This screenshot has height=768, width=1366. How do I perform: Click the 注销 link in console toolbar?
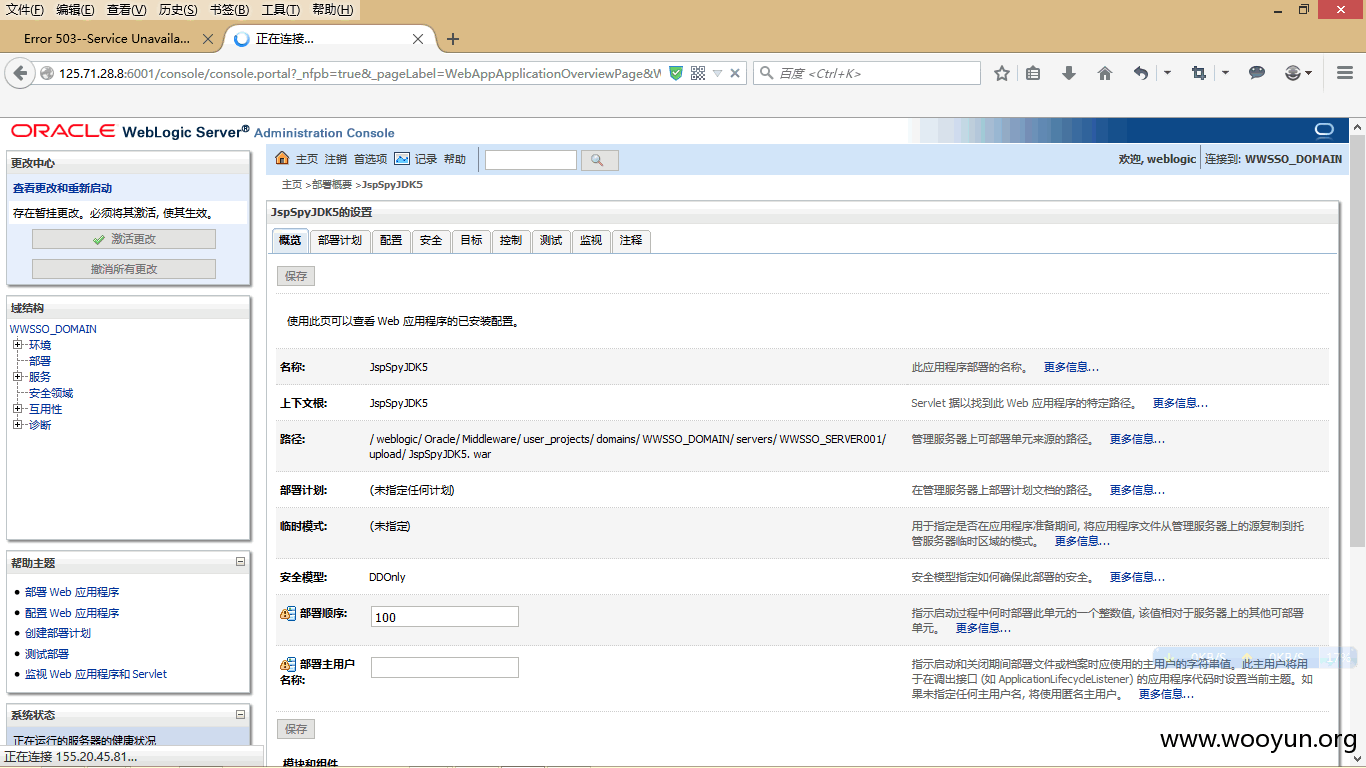click(336, 159)
